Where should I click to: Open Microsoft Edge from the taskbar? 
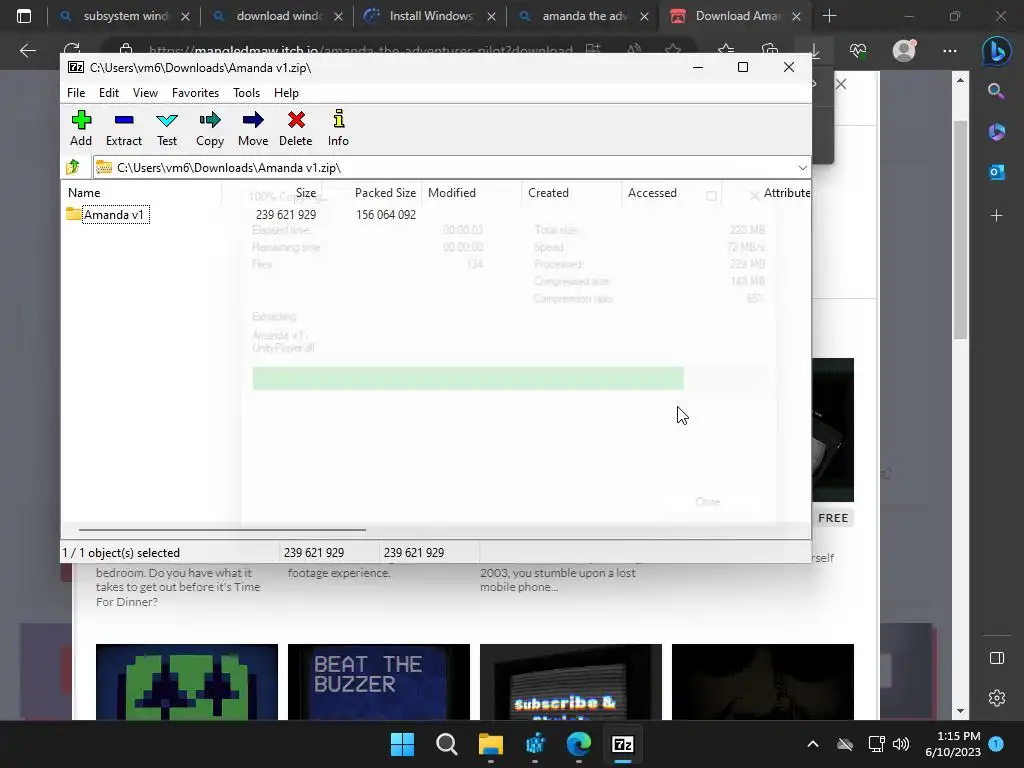579,744
